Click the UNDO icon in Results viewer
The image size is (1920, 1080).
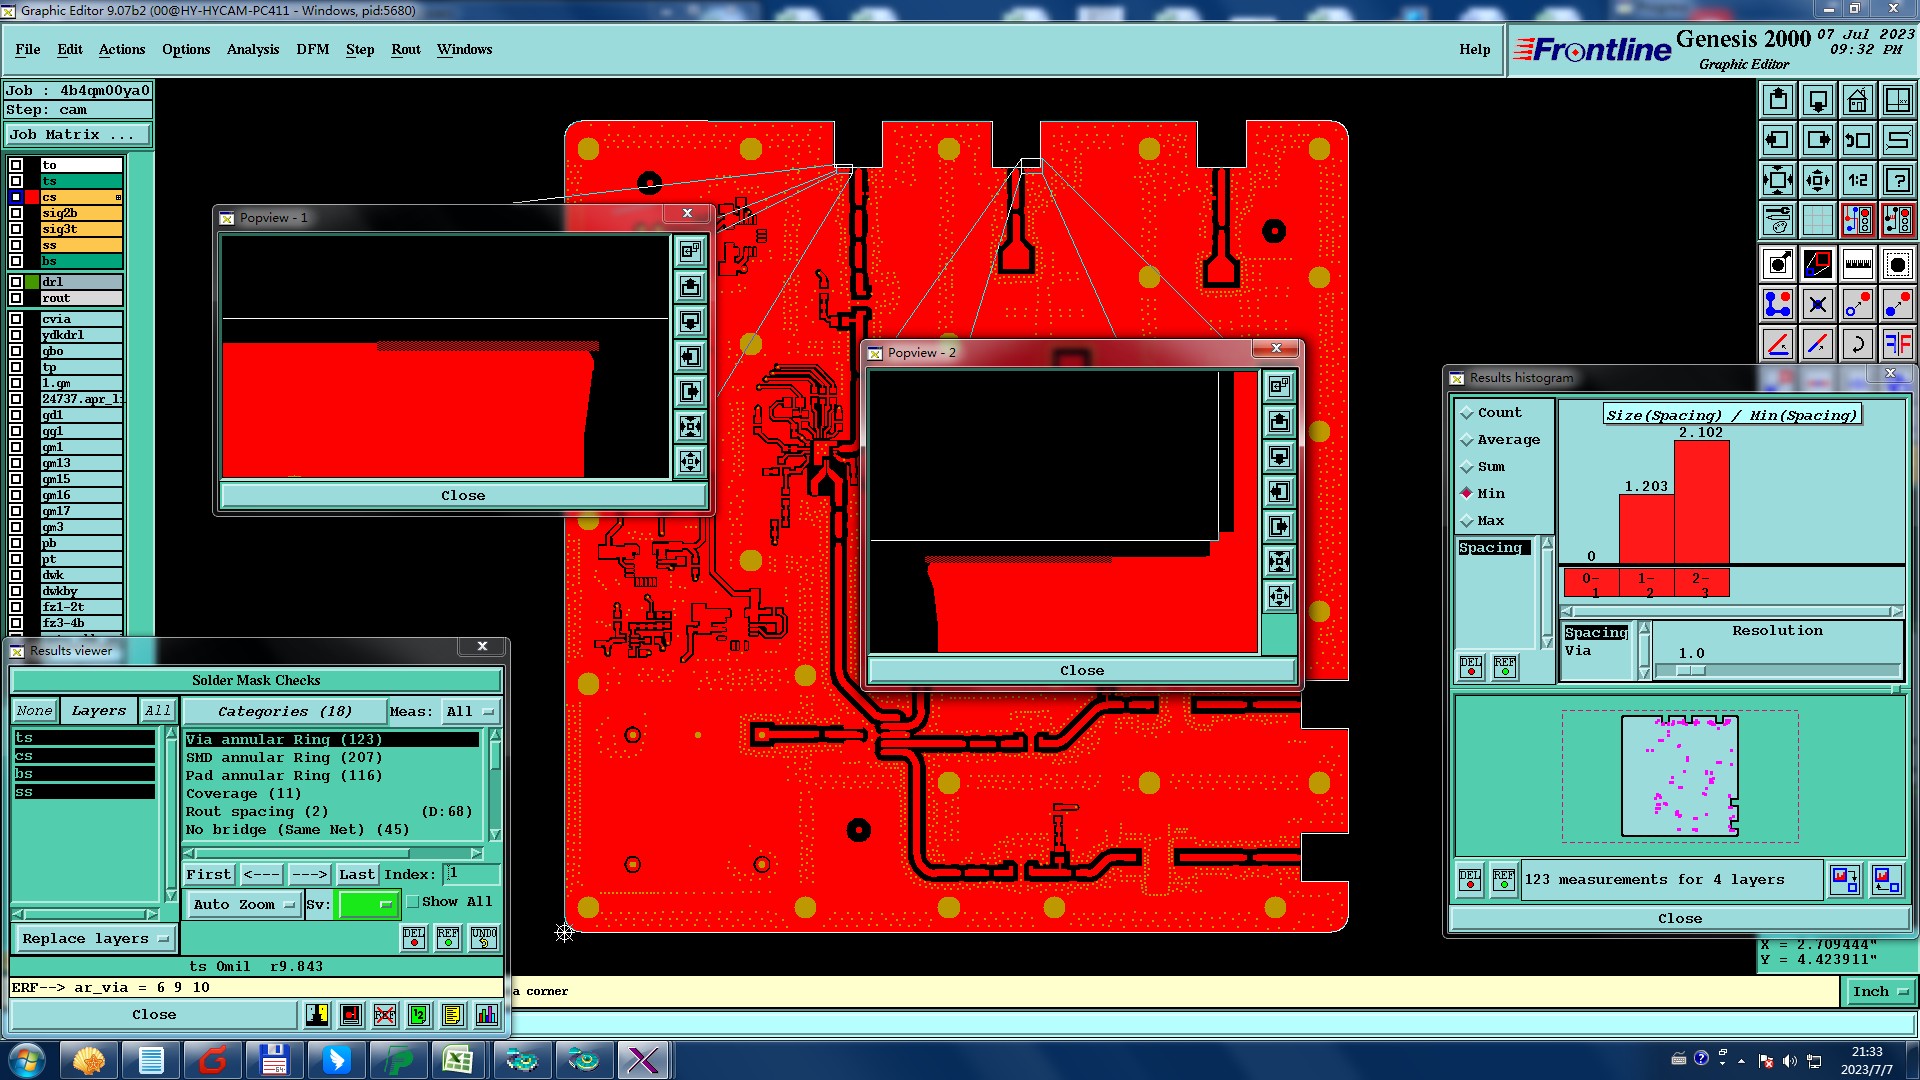point(484,938)
